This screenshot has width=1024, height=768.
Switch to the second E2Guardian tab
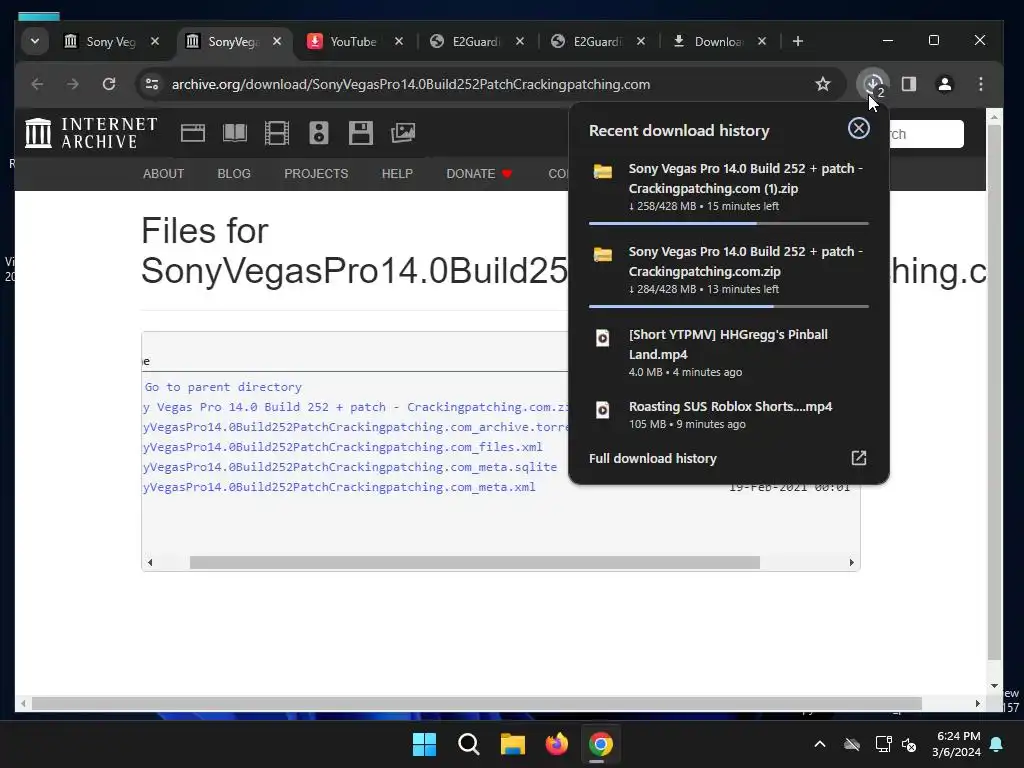tap(597, 41)
